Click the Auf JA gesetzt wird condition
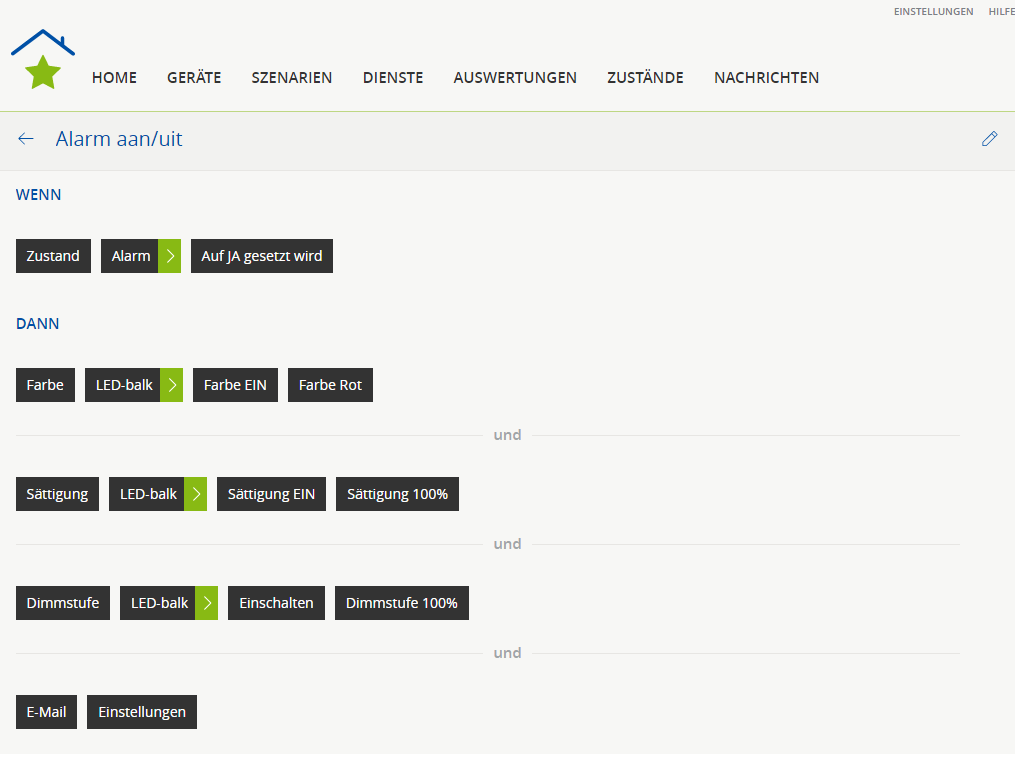Image resolution: width=1015 pixels, height=767 pixels. (262, 256)
